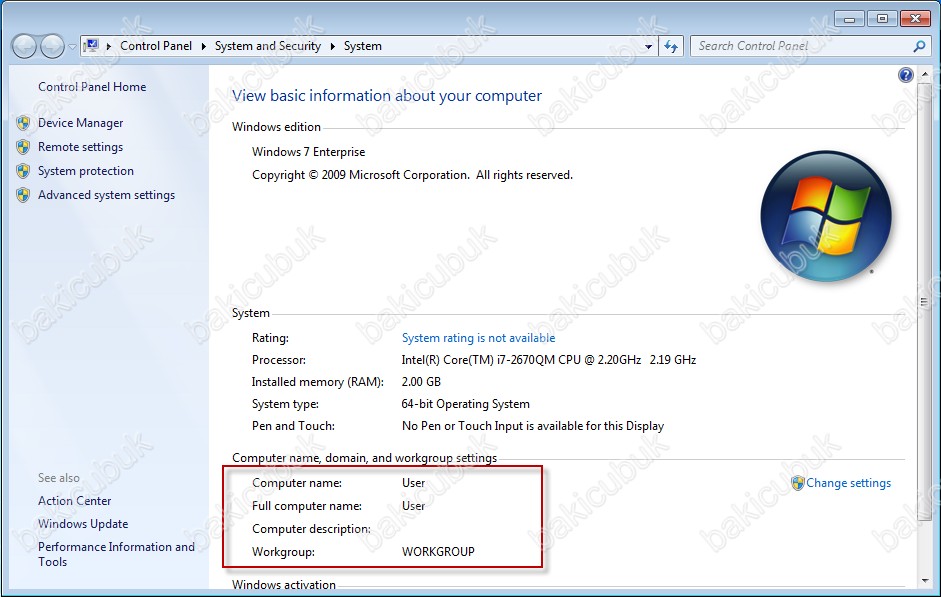This screenshot has height=597, width=941.
Task: Click the scrollbar down arrow
Action: tap(925, 581)
